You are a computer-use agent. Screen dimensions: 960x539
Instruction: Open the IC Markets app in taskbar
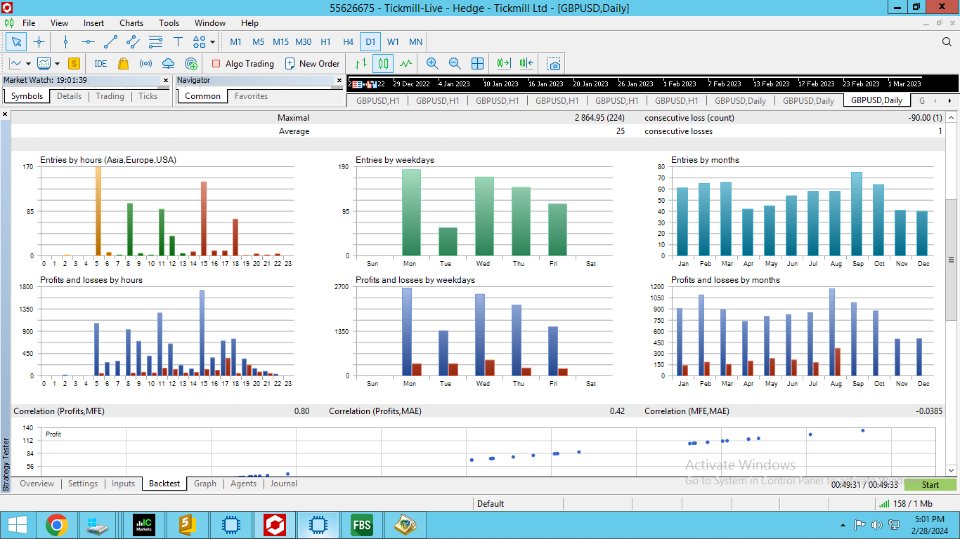(x=144, y=525)
